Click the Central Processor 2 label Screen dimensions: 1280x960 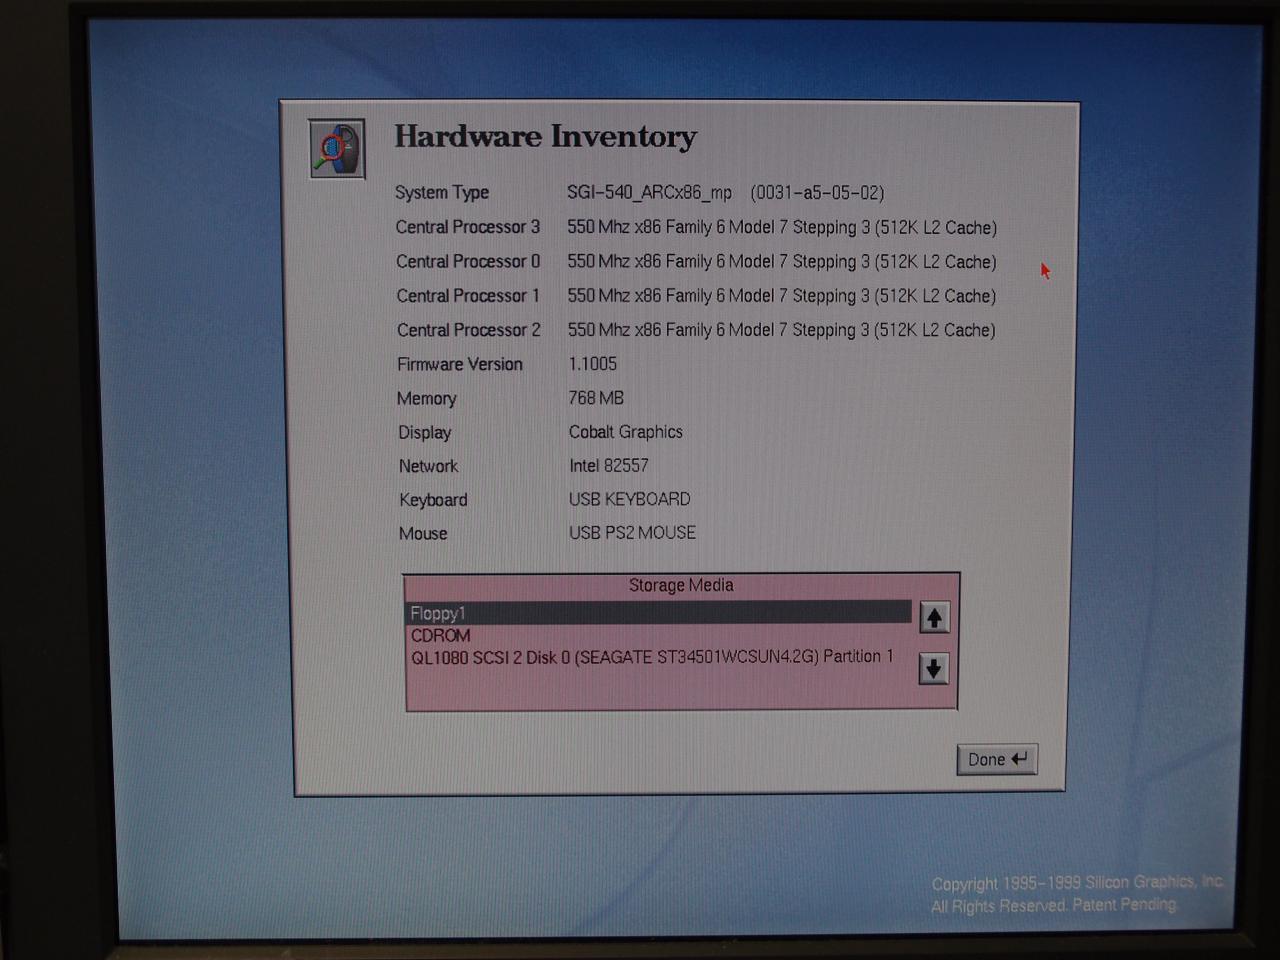point(469,330)
